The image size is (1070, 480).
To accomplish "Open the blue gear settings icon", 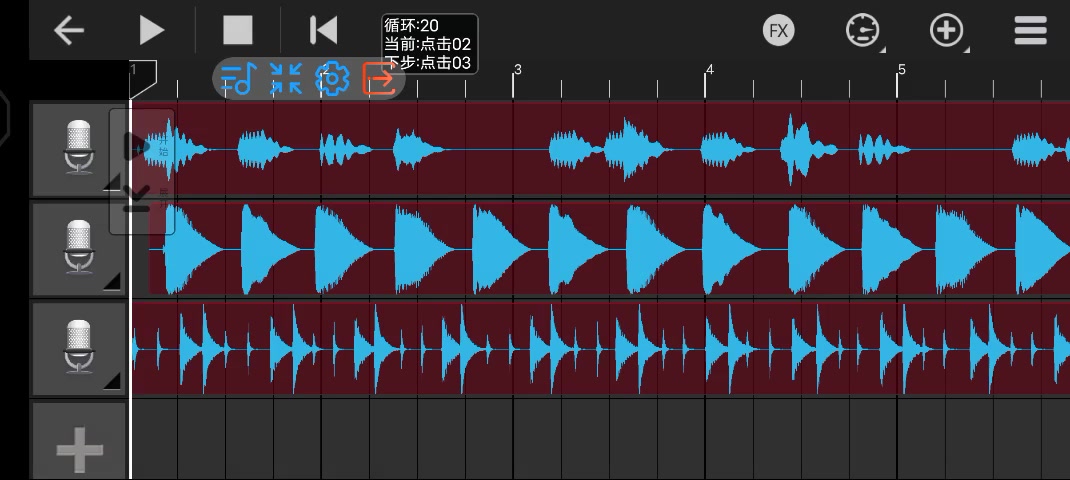I will 332,79.
